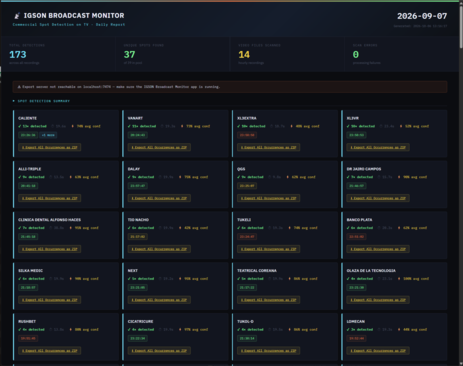Image resolution: width=463 pixels, height=366 pixels.
Task: Click the Total Detections value 173
Action: [18, 54]
